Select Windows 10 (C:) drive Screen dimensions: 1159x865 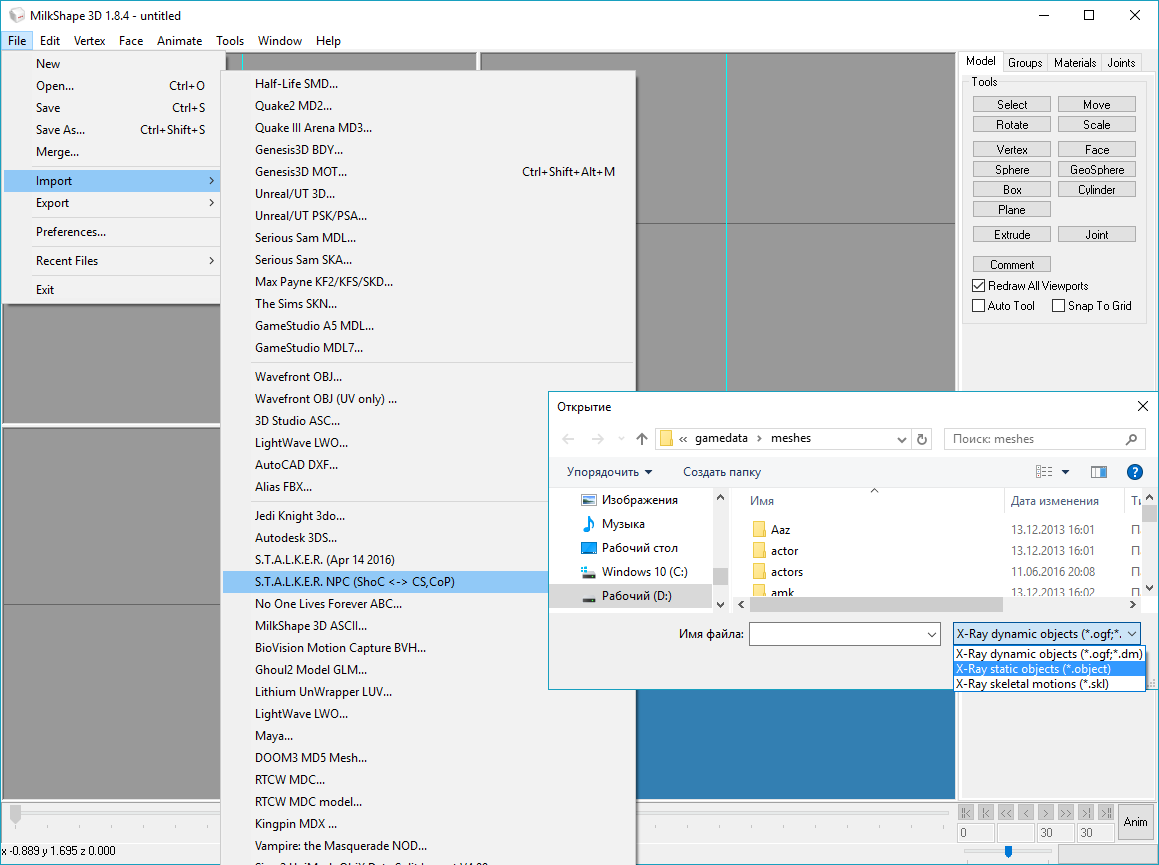tap(645, 571)
